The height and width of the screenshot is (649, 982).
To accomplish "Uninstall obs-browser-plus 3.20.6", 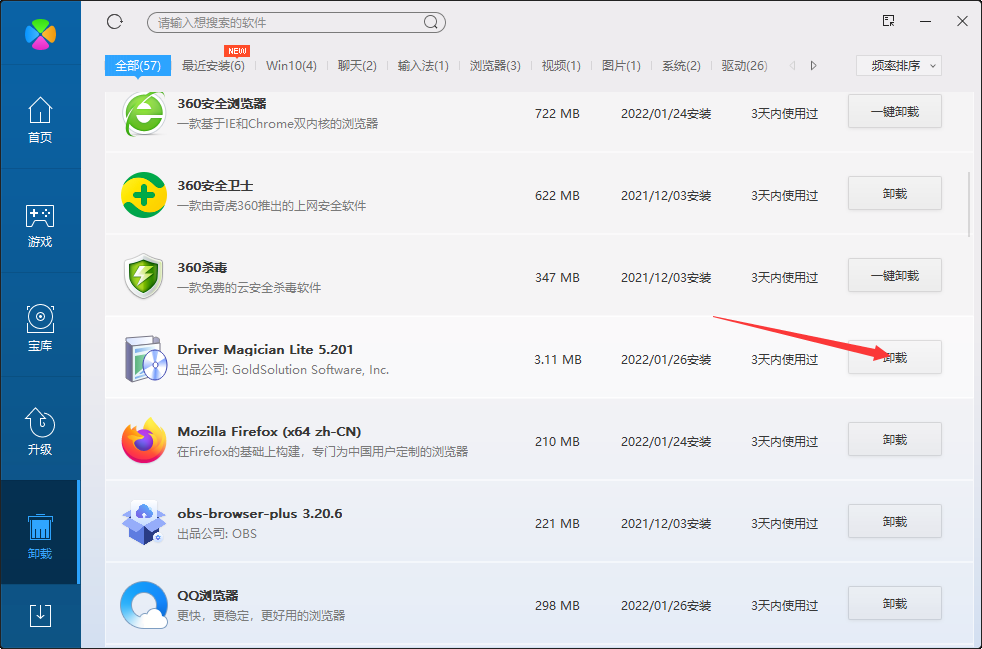I will coord(895,522).
